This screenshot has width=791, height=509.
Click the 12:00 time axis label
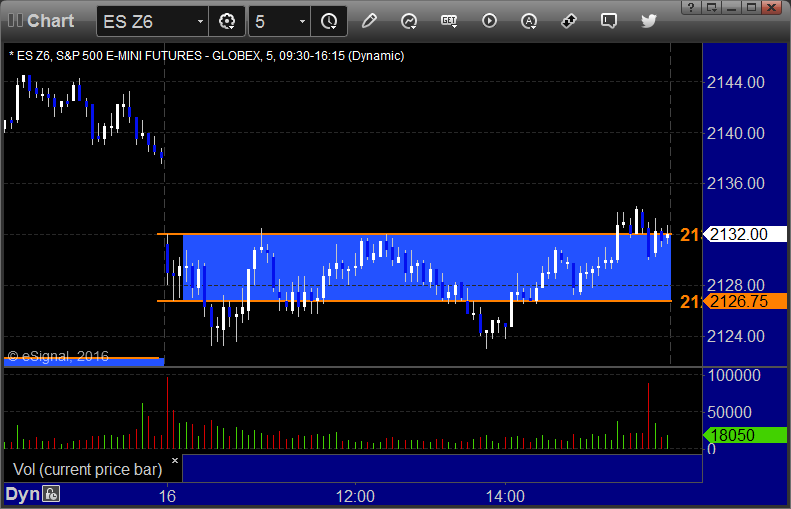coord(355,496)
